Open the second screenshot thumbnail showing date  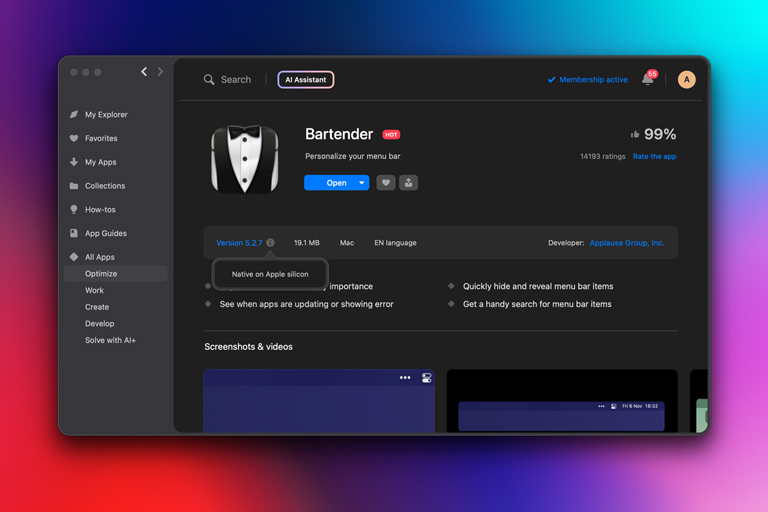[x=562, y=401]
